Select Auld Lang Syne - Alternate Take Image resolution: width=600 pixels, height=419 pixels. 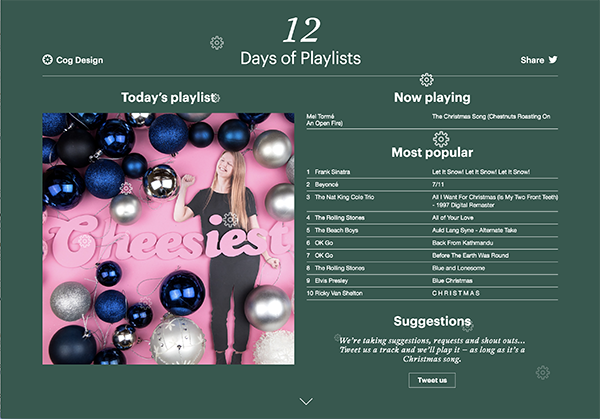pos(474,230)
